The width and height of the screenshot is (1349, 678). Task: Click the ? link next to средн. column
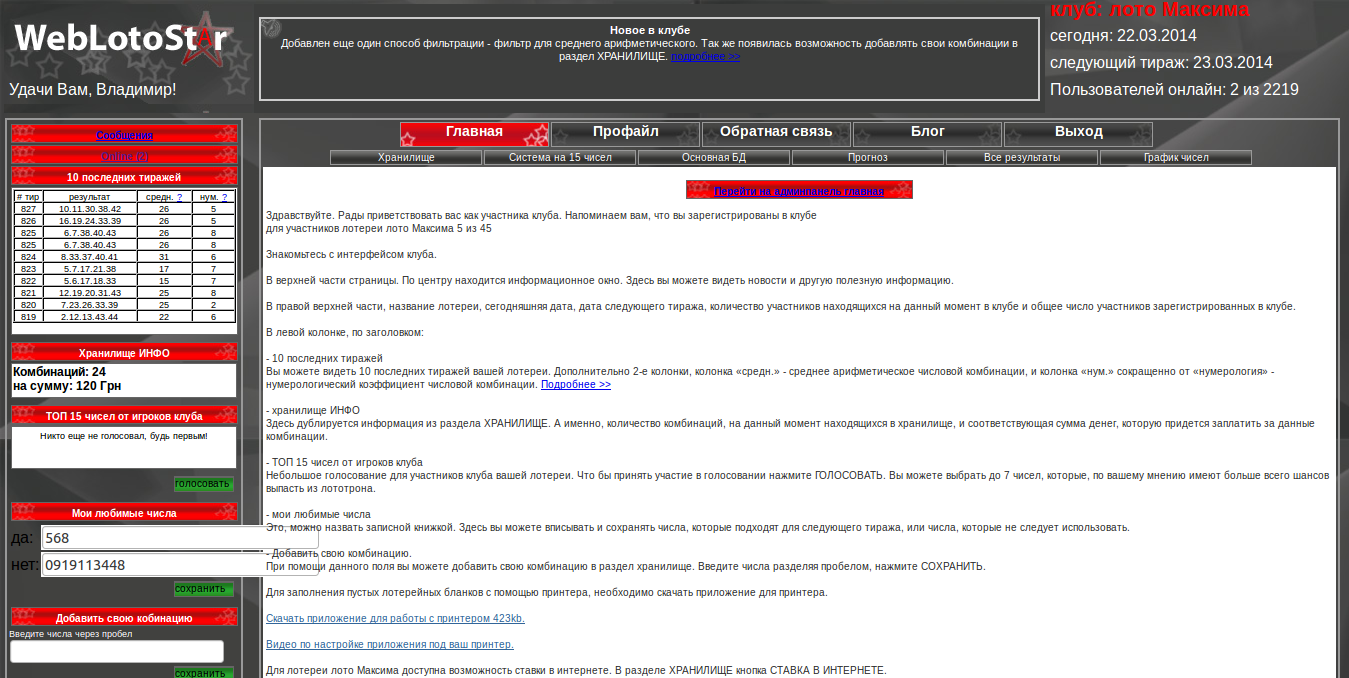pyautogui.click(x=179, y=197)
